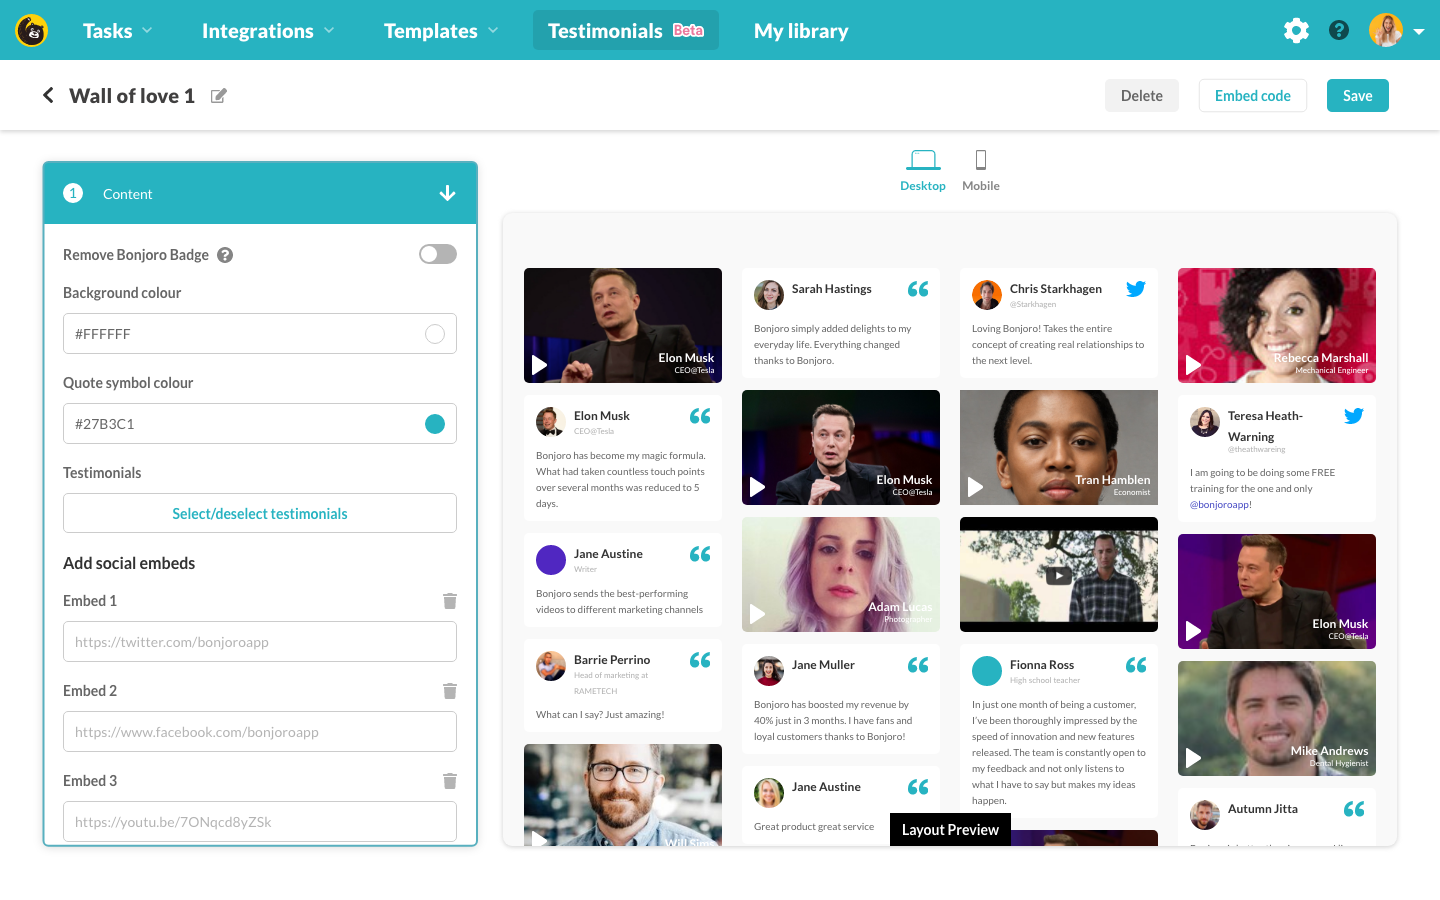Click quote icon on Jane Muller card
The height and width of the screenshot is (900, 1440).
pos(918,665)
